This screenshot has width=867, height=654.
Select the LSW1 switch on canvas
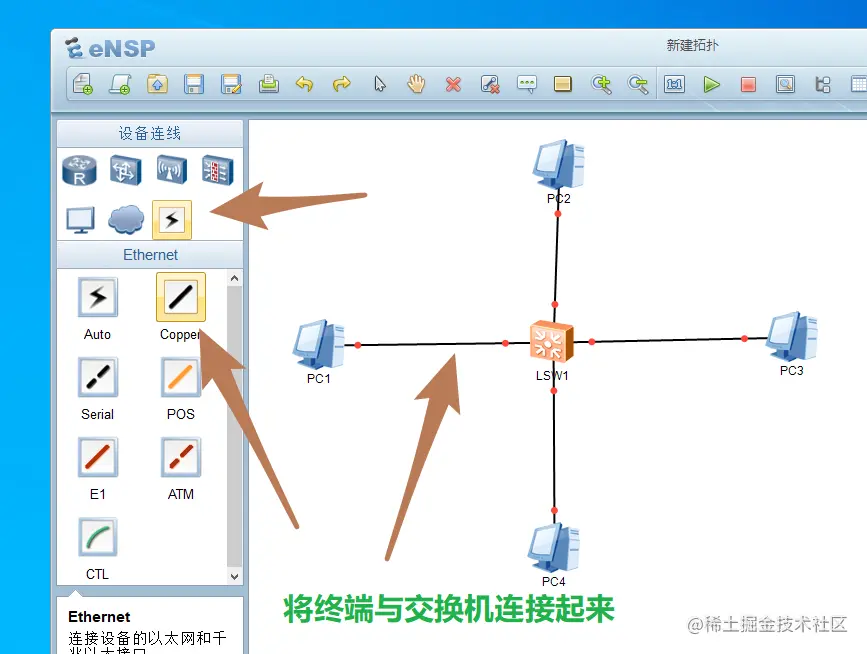(551, 340)
